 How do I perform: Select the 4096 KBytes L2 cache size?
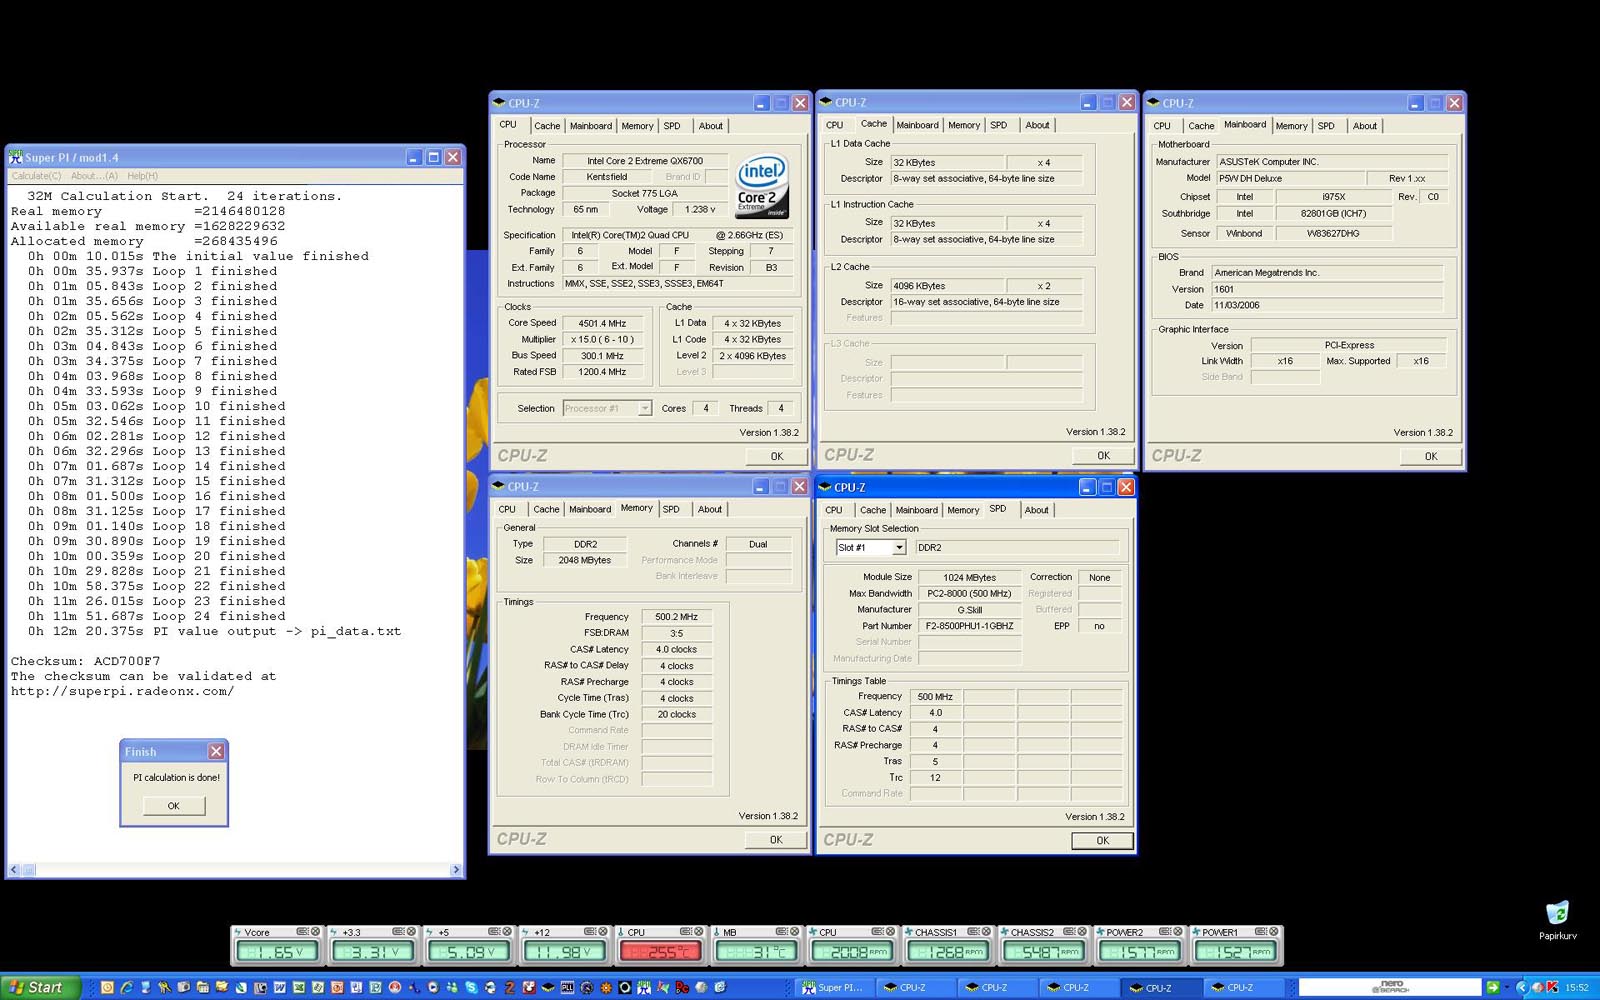[947, 286]
